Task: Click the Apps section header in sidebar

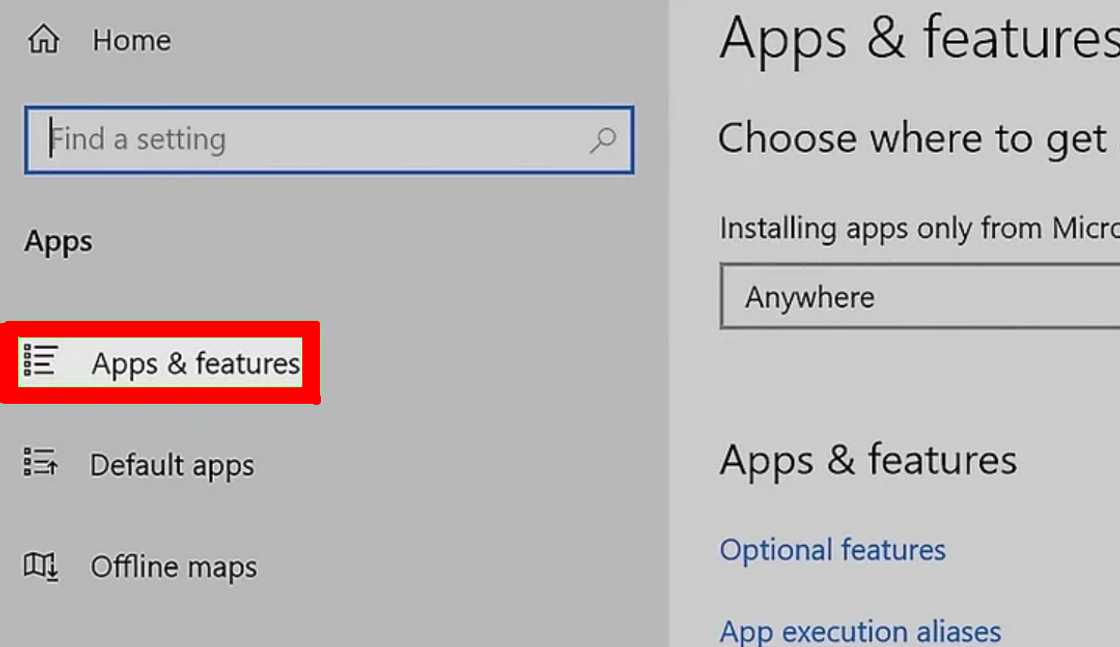Action: pos(59,242)
